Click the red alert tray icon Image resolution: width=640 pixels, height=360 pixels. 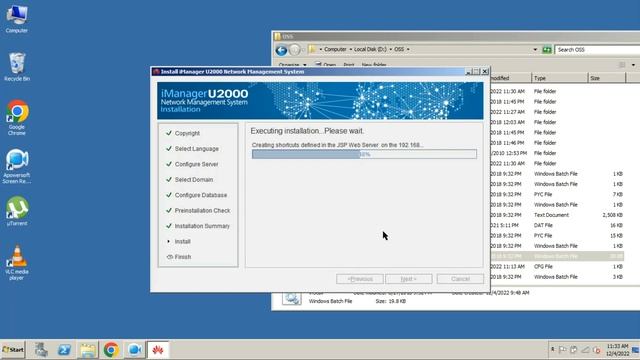pos(597,350)
